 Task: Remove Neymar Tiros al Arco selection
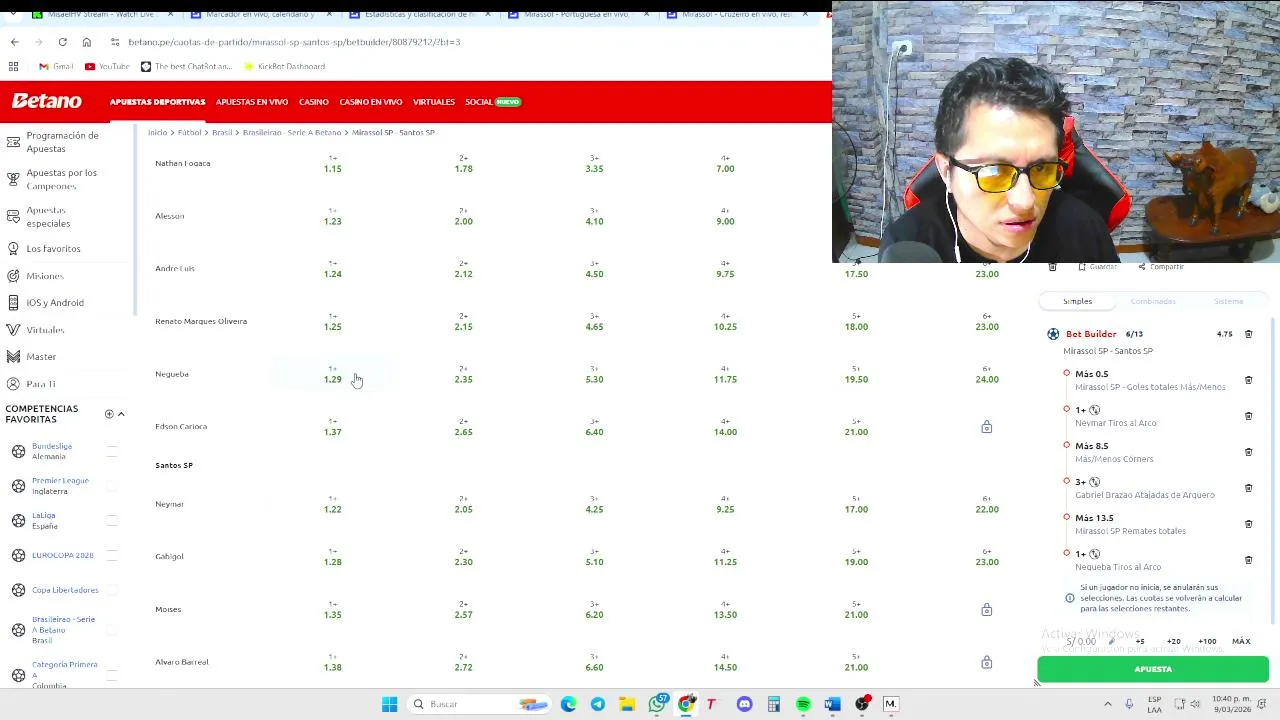tap(1248, 416)
